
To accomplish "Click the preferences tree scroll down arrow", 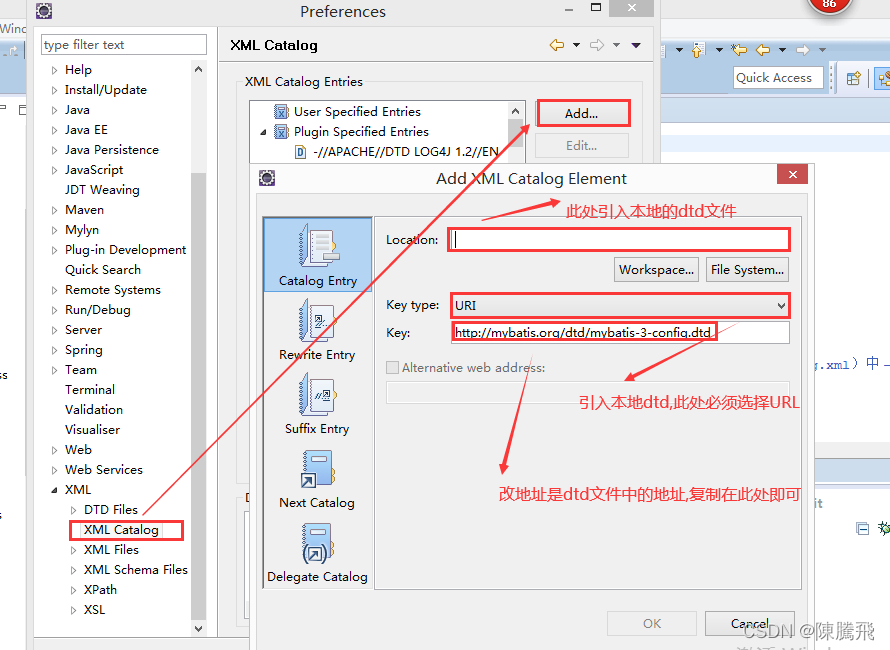I will pos(198,628).
